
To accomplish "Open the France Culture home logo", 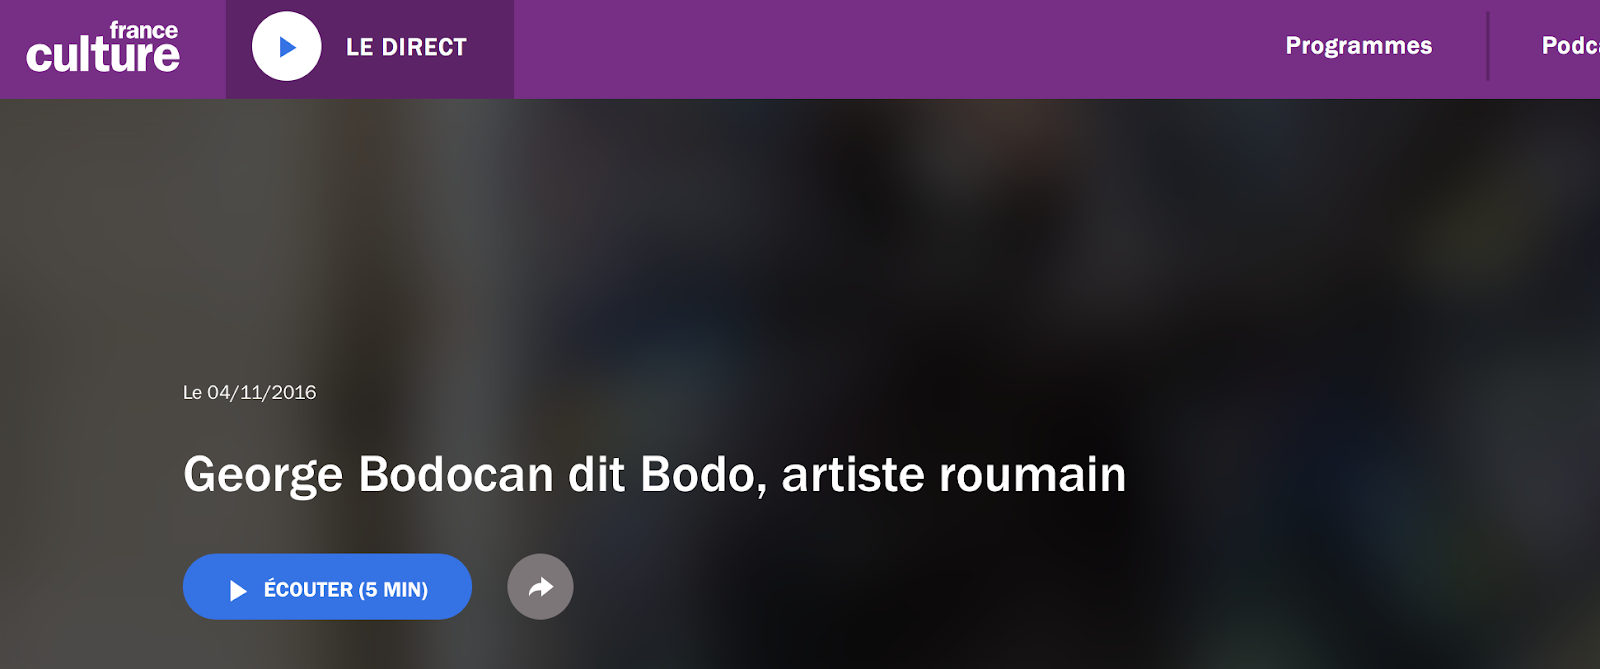I will [103, 48].
